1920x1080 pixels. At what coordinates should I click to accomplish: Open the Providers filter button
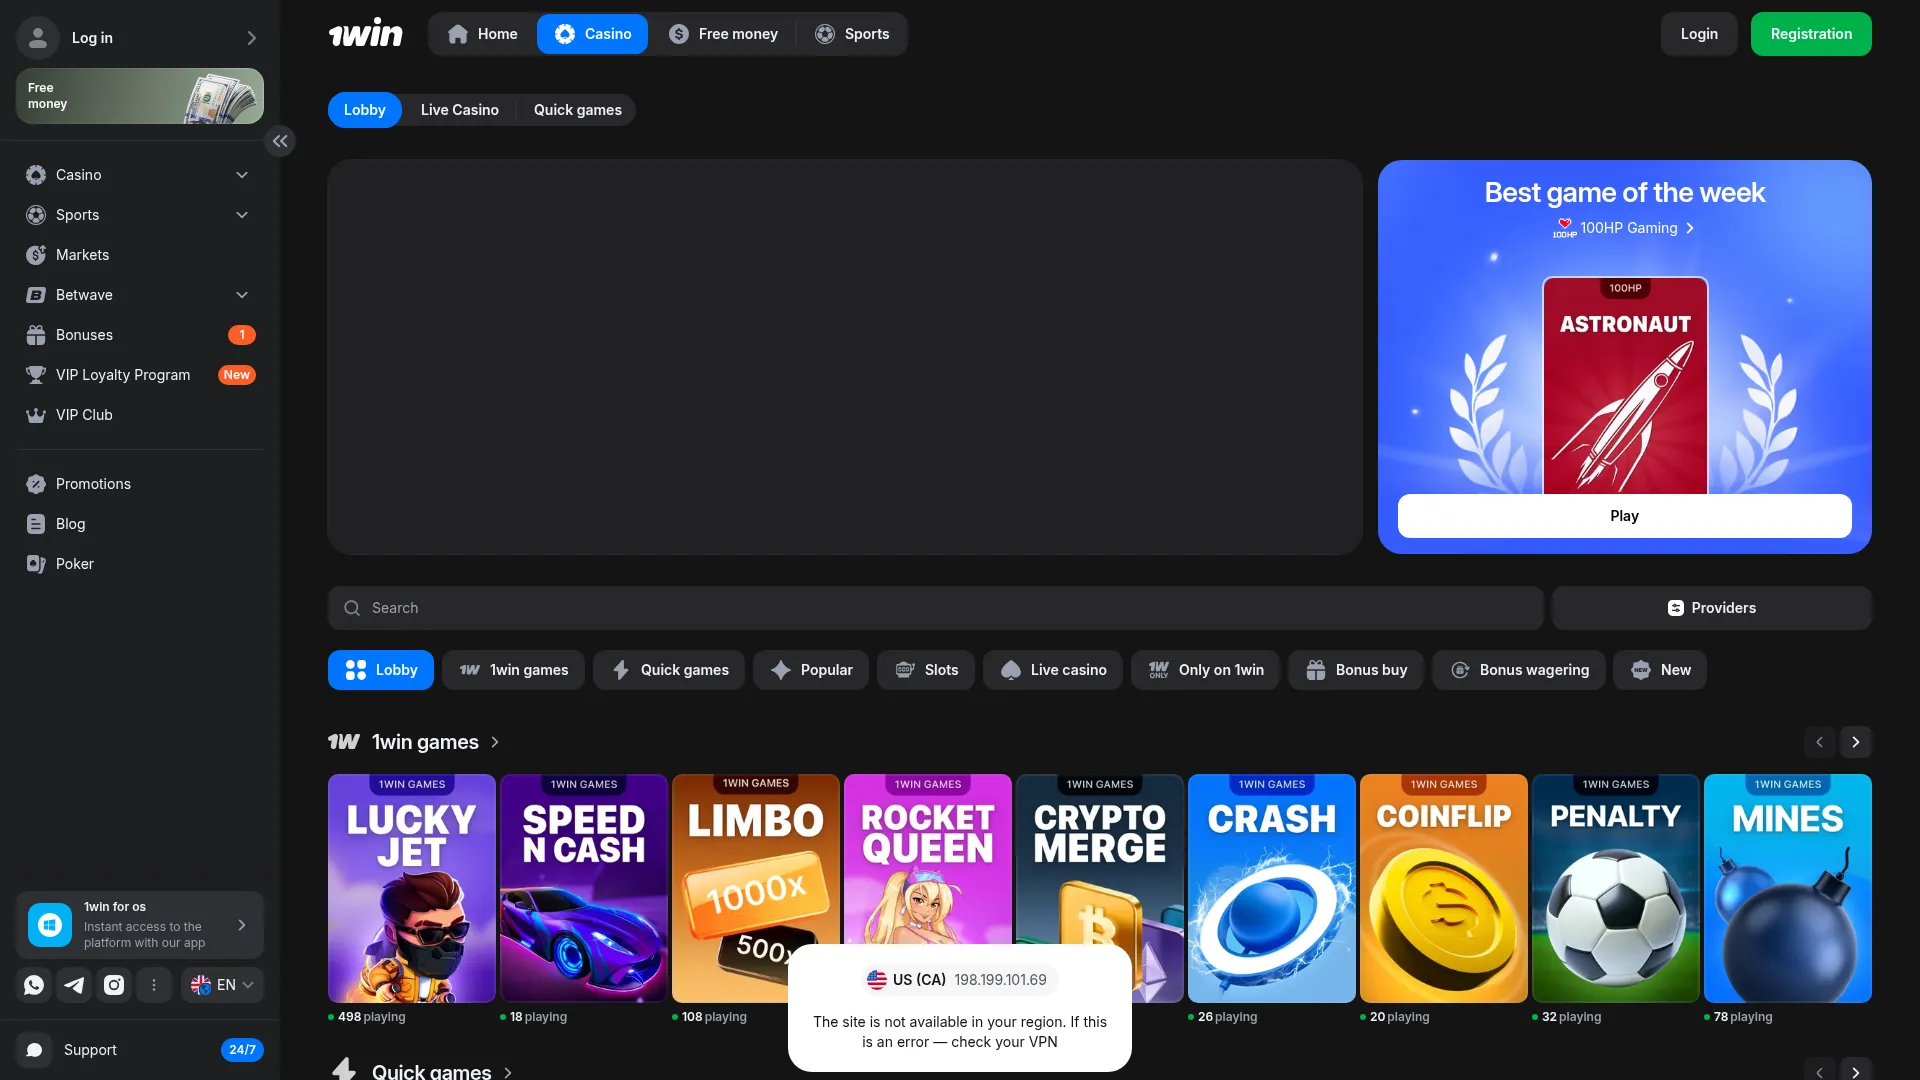1712,608
